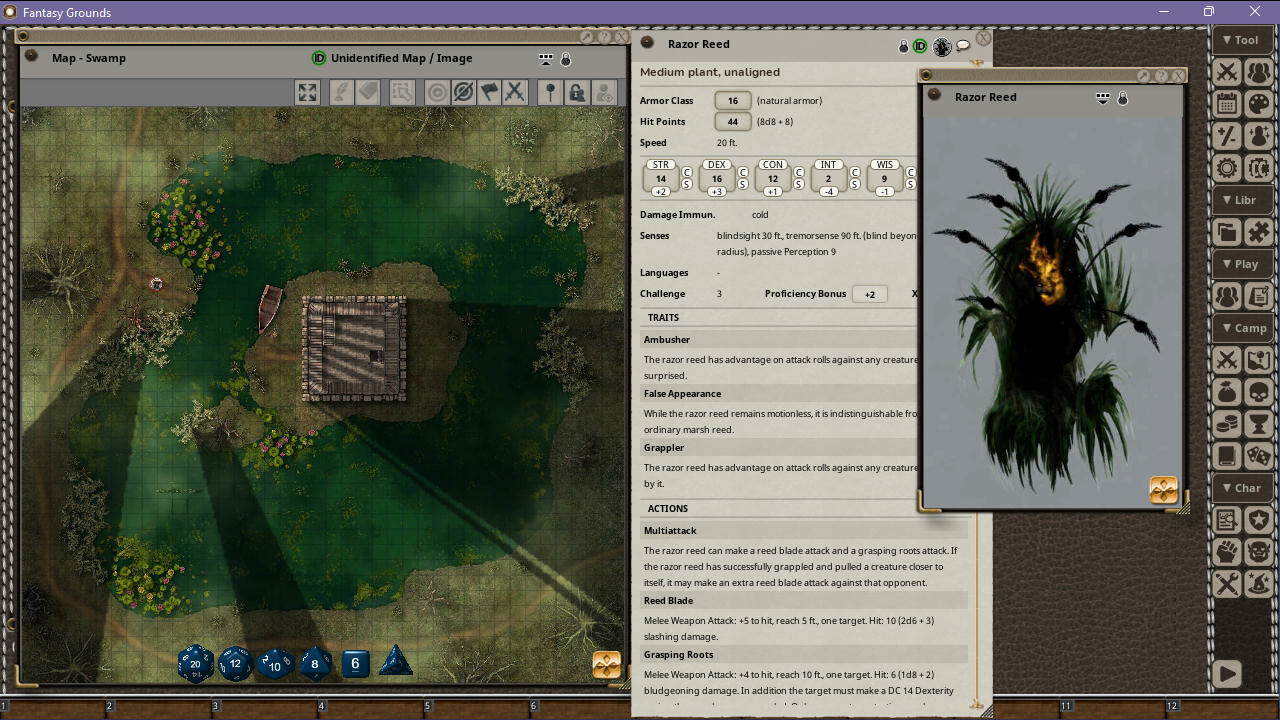Viewport: 1280px width, 720px height.
Task: Open the Options gear in sidebar
Action: [x=1227, y=167]
